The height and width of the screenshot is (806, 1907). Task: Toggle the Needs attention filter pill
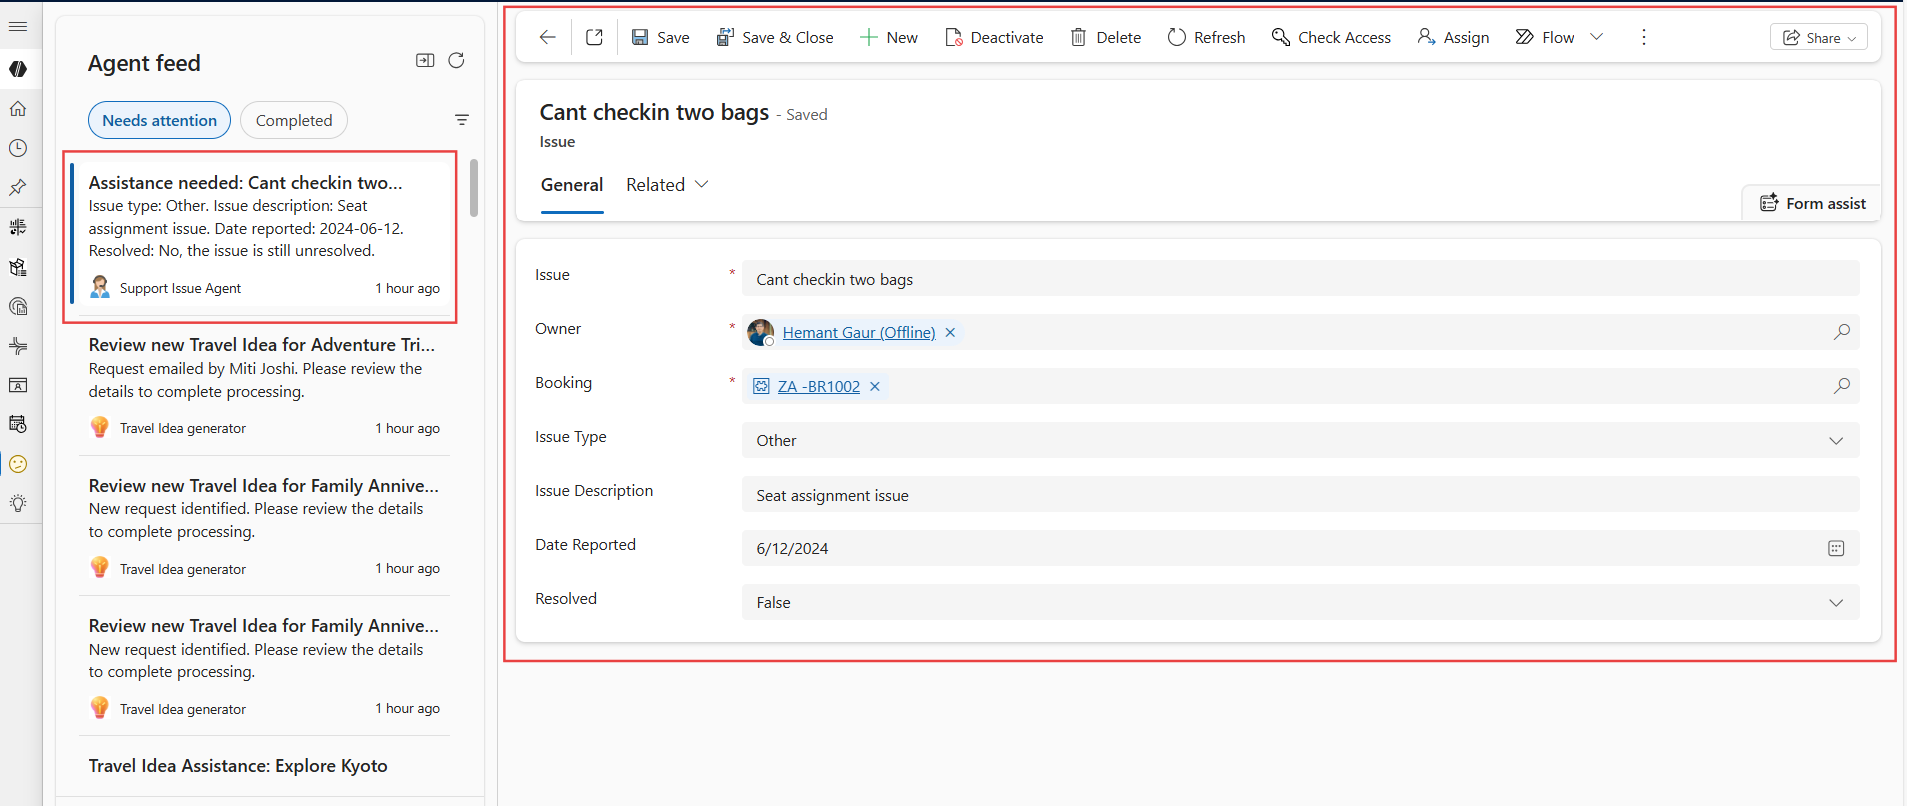159,120
